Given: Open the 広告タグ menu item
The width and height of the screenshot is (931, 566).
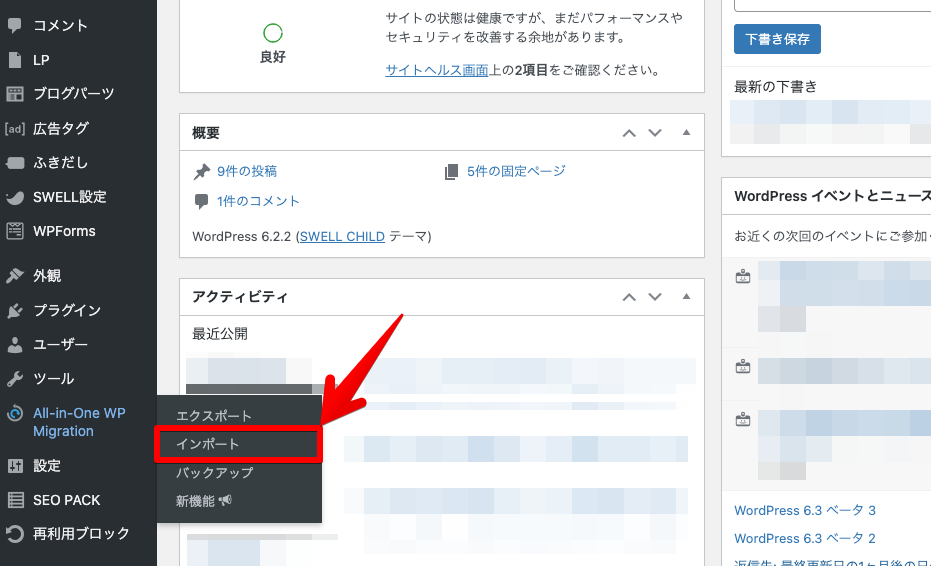Looking at the screenshot, I should point(61,128).
